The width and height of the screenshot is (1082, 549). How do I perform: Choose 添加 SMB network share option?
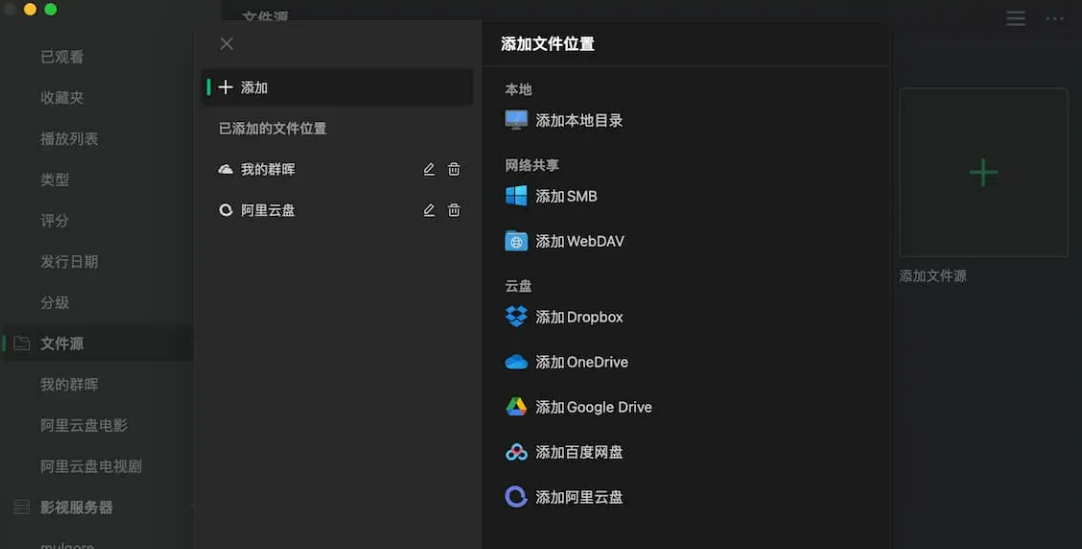[x=566, y=196]
